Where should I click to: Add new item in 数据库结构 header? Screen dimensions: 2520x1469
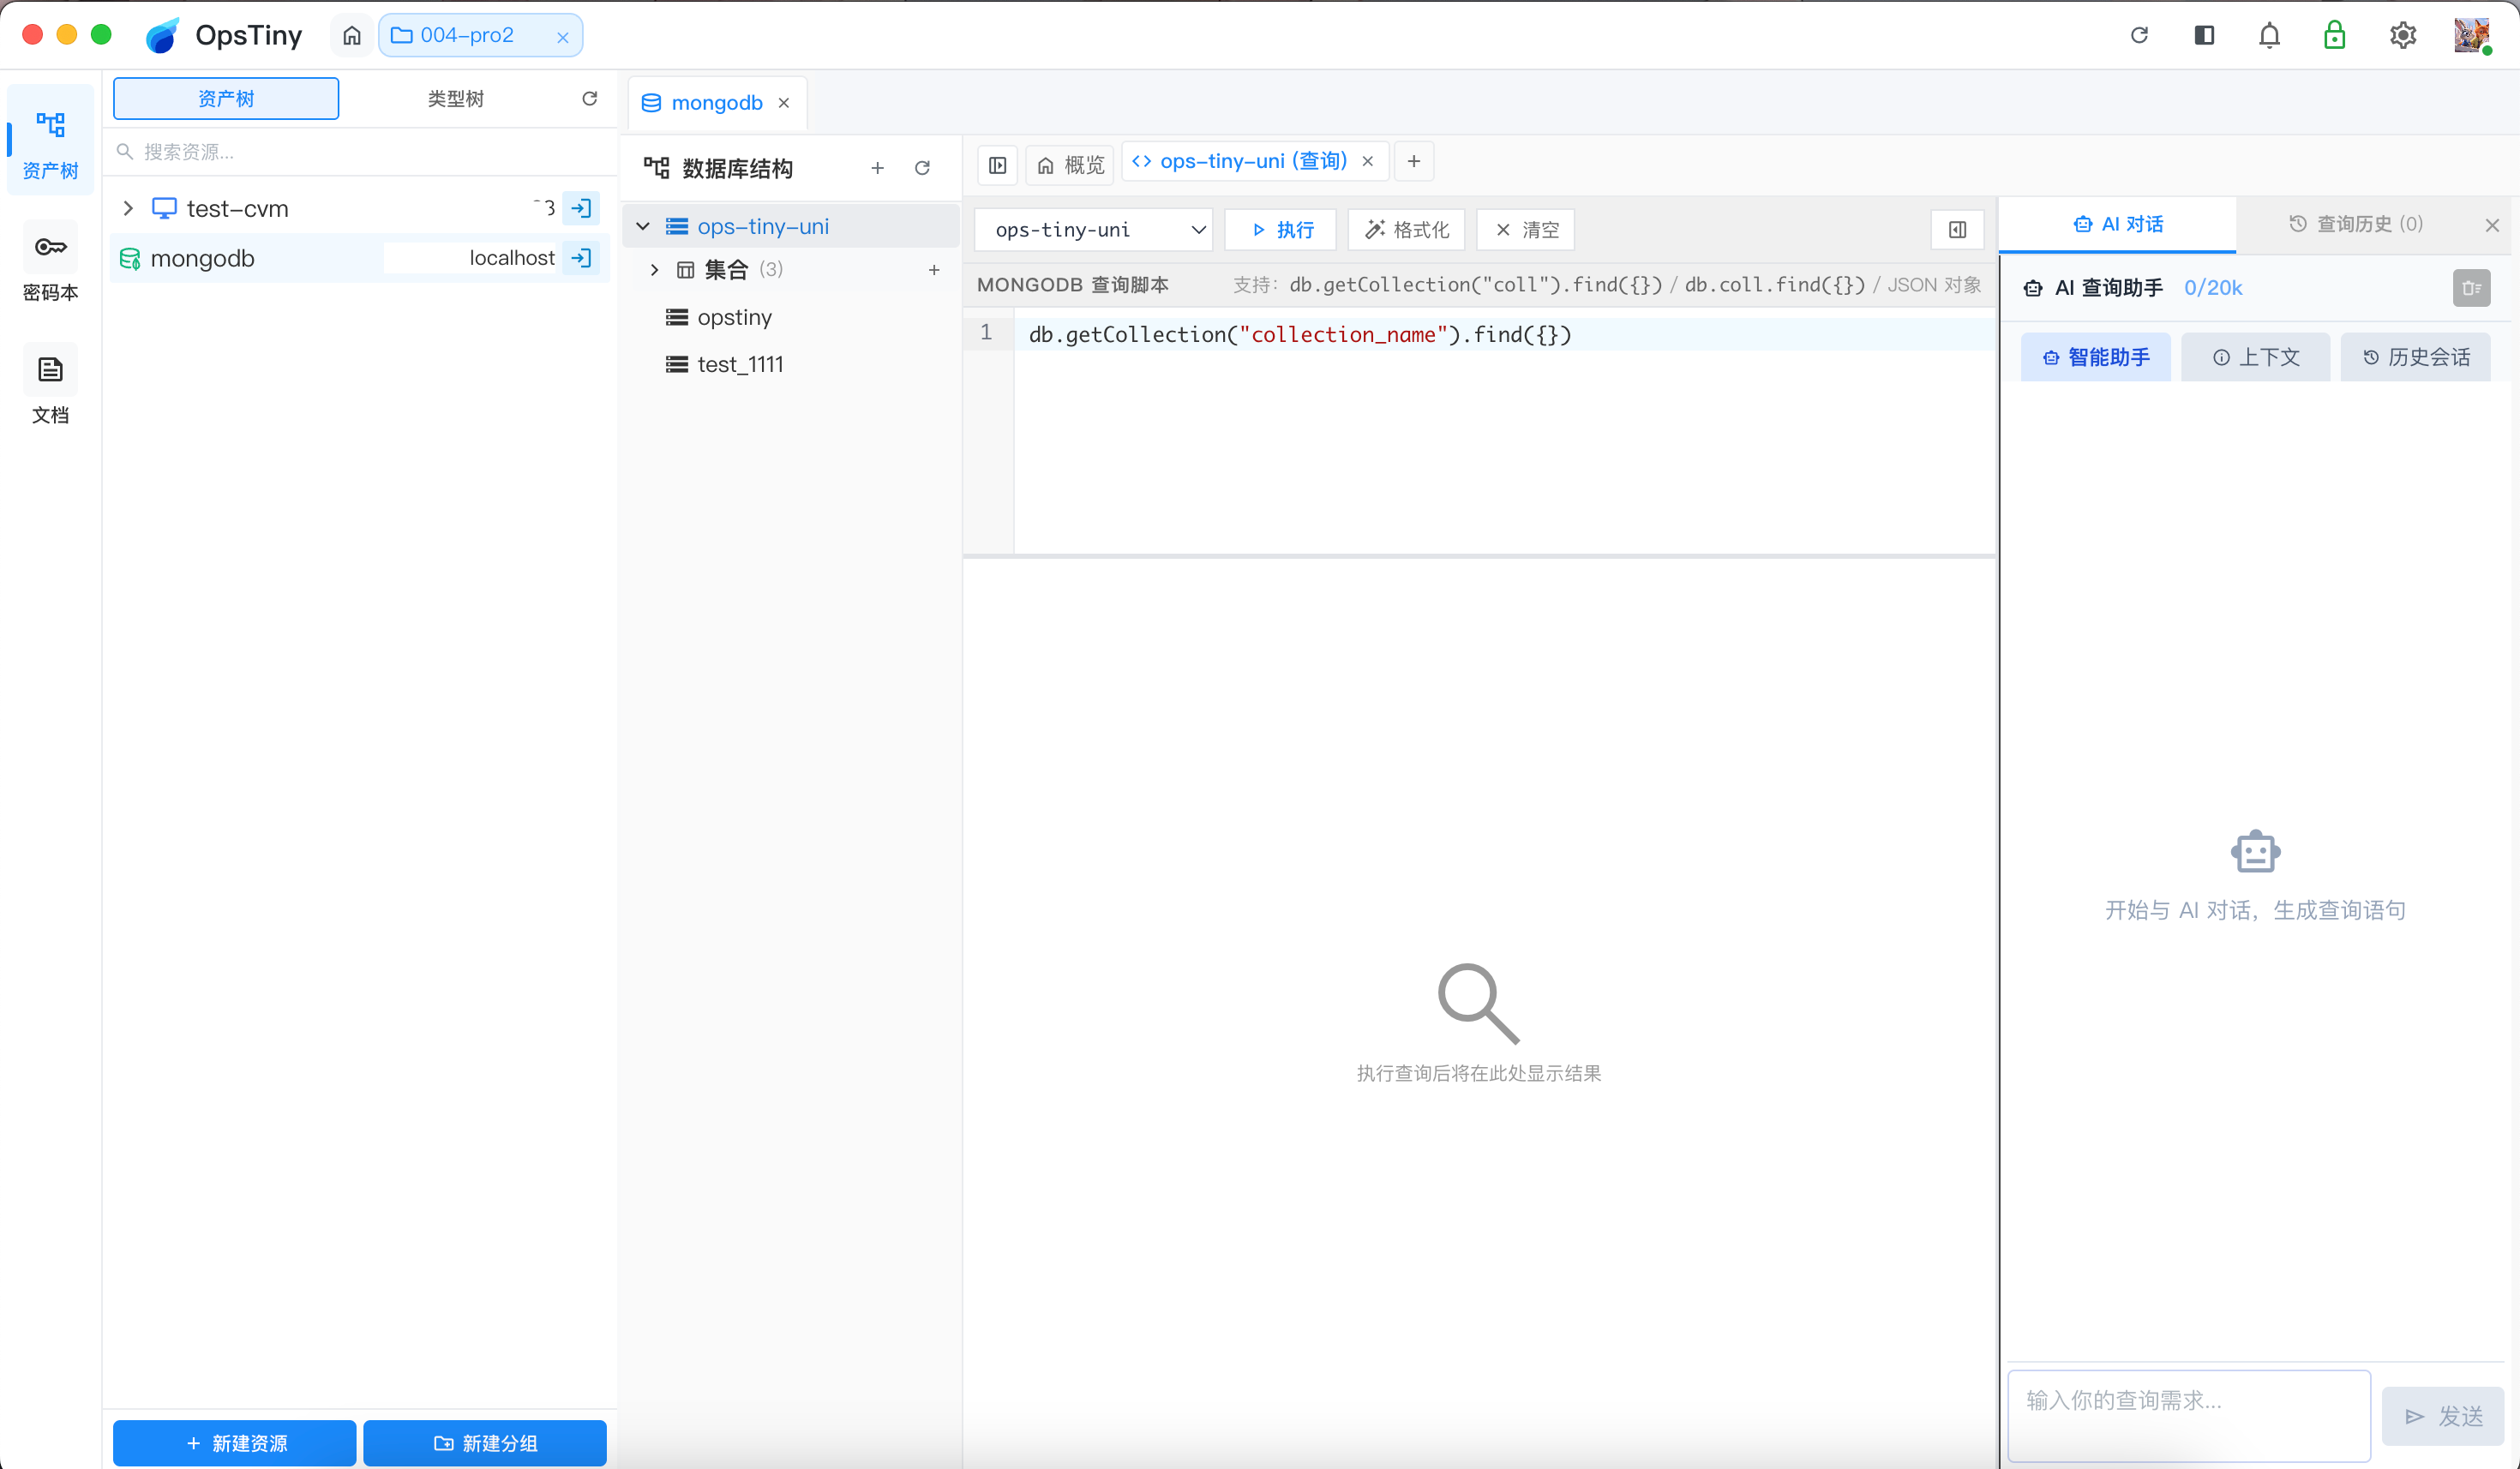(x=878, y=168)
